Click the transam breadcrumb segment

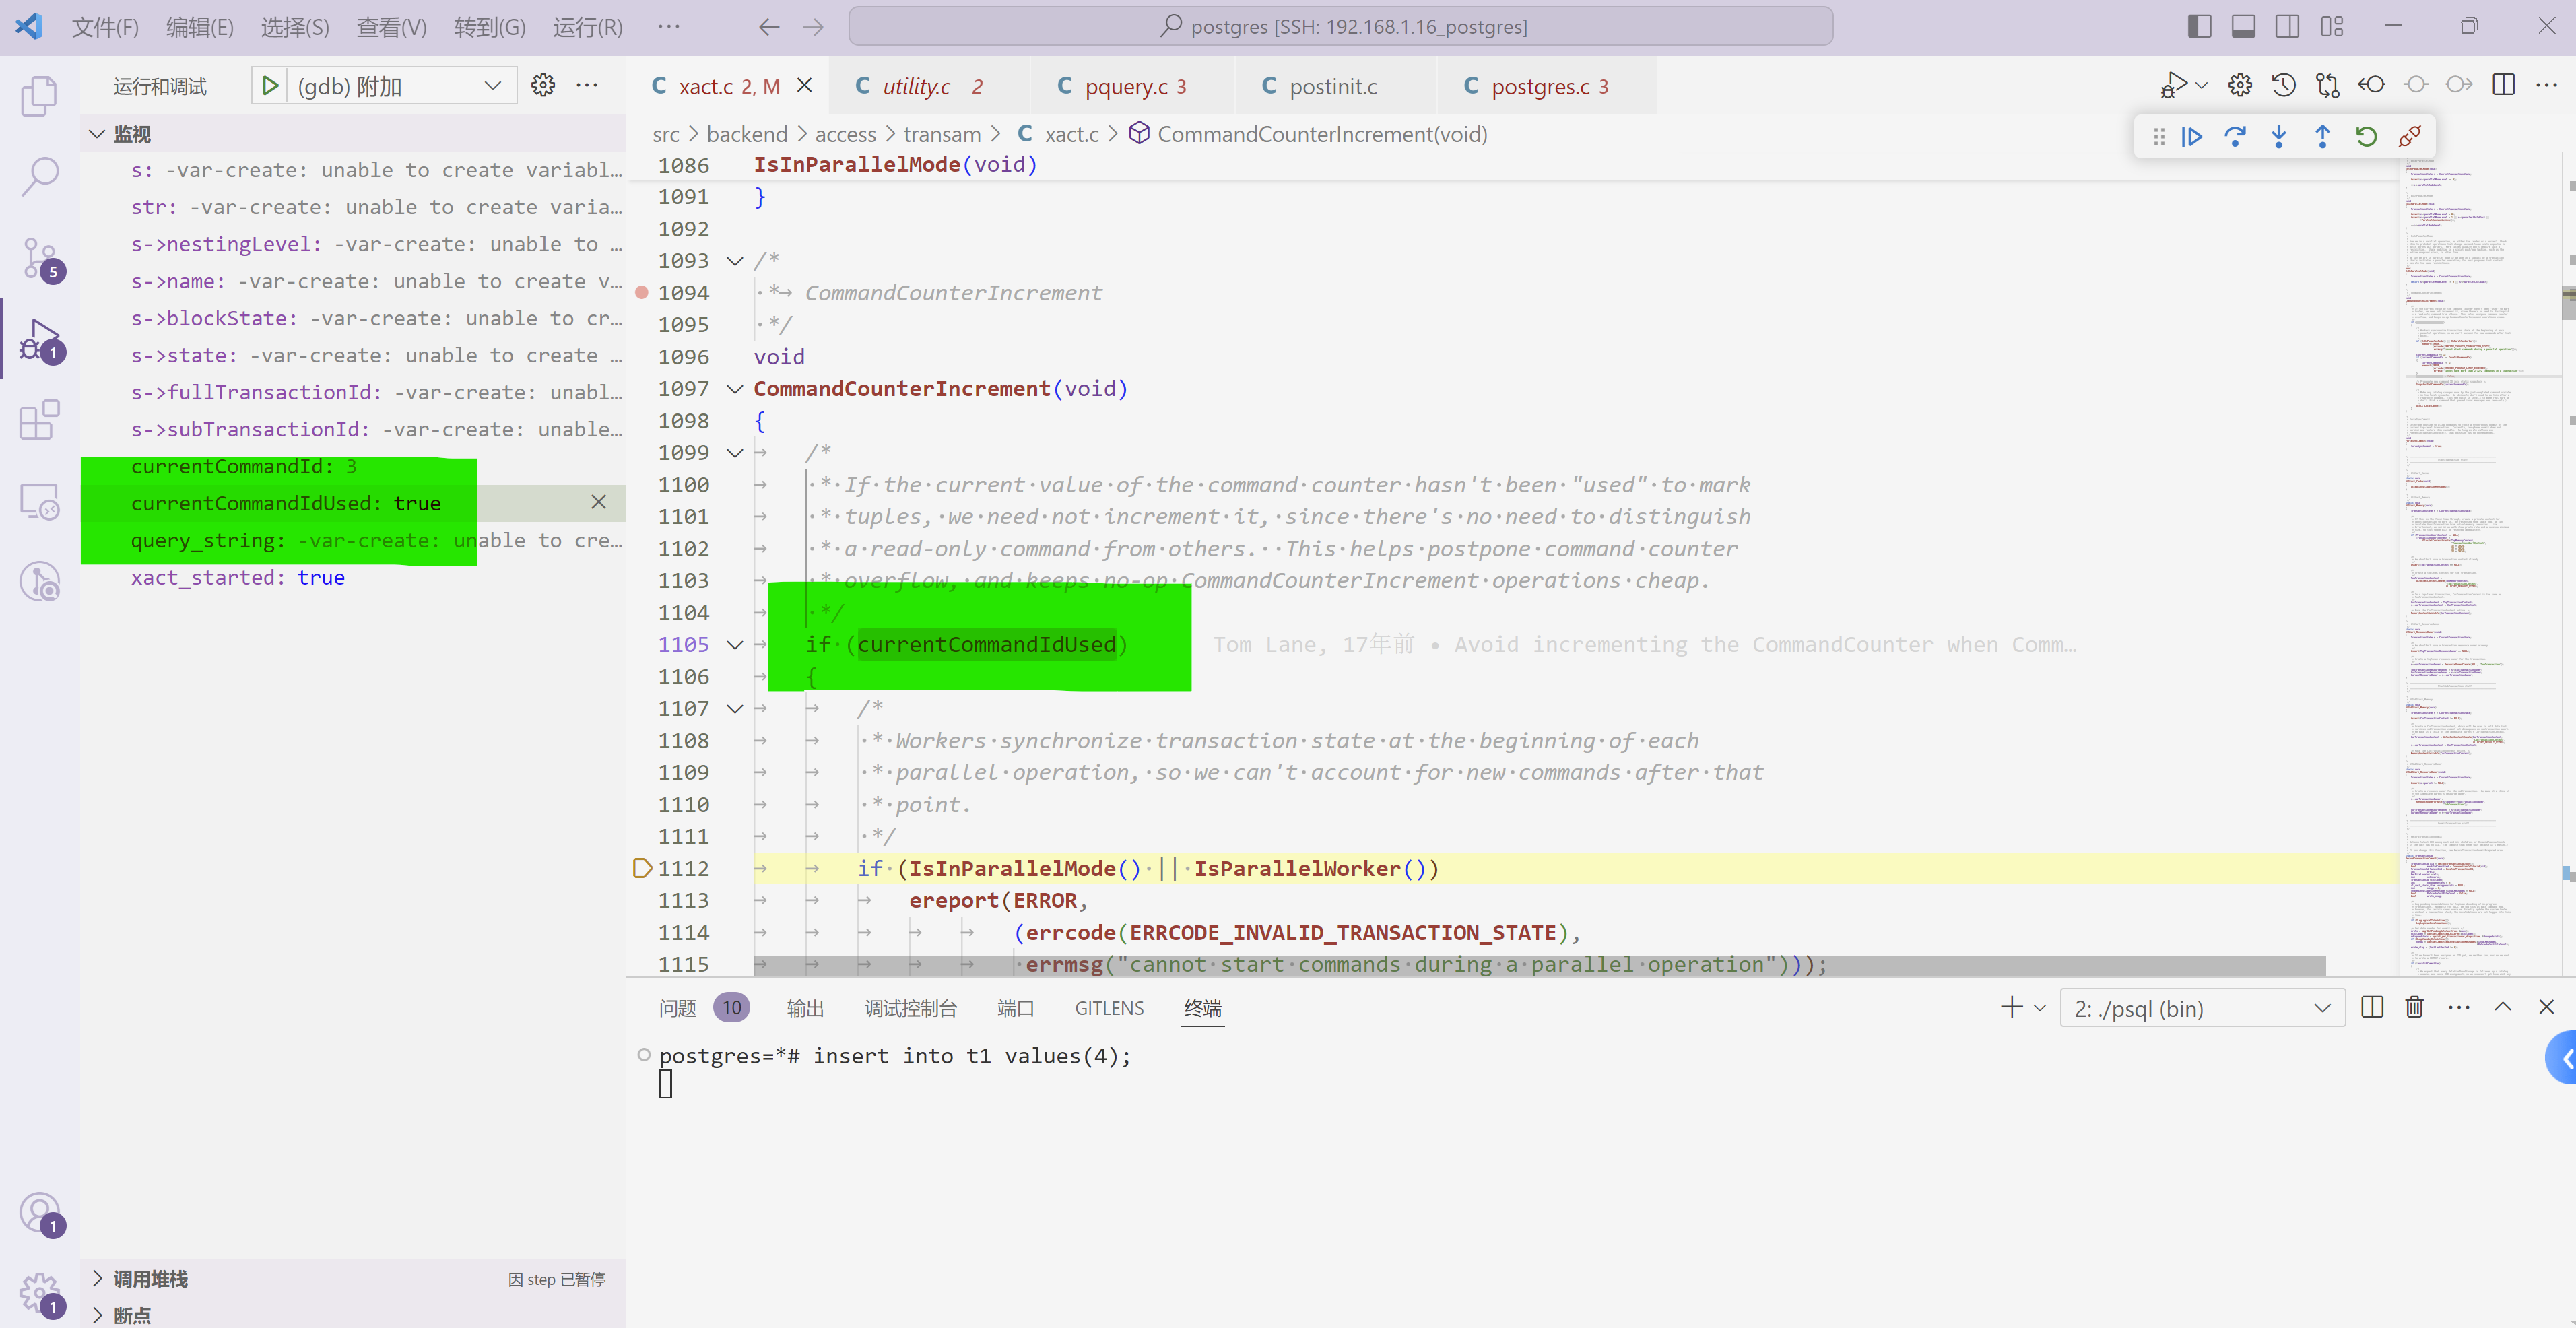pos(941,134)
